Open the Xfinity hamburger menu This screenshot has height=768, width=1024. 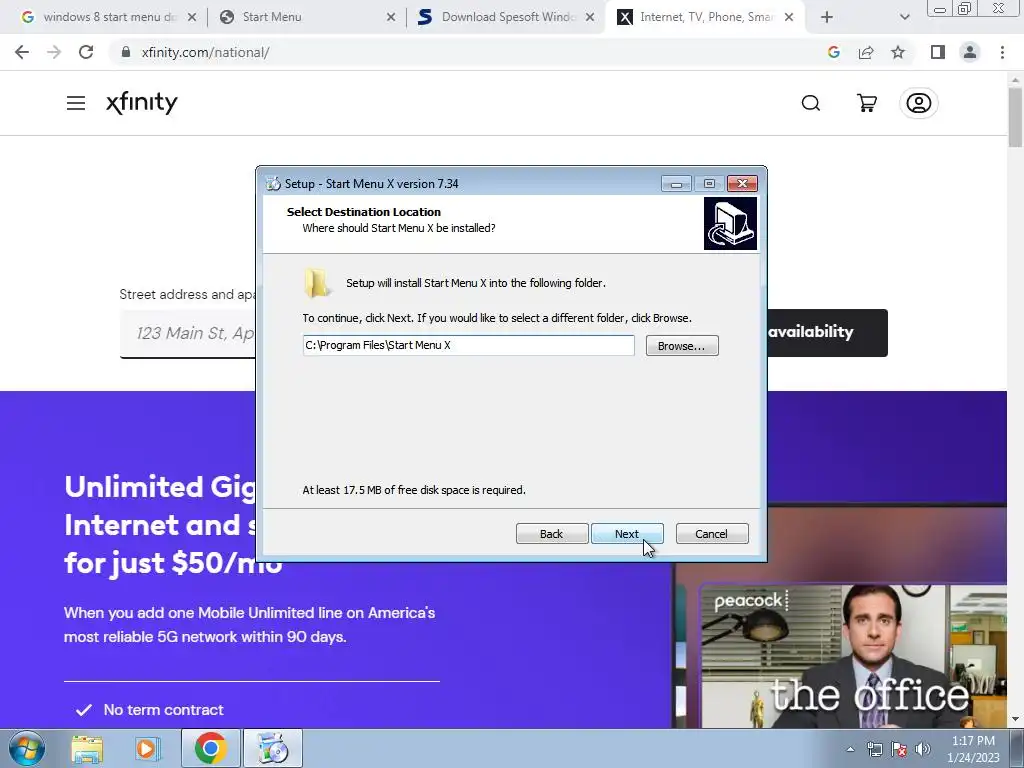(76, 103)
